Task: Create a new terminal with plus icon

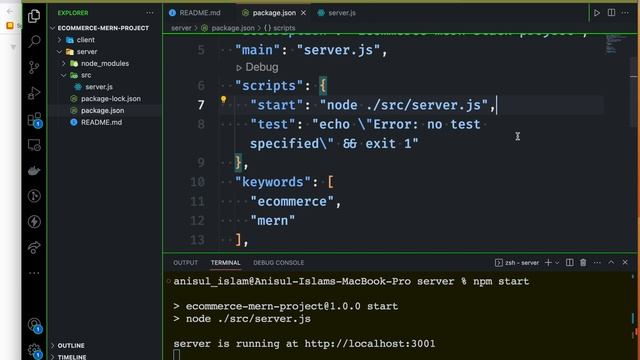Action: tap(548, 262)
